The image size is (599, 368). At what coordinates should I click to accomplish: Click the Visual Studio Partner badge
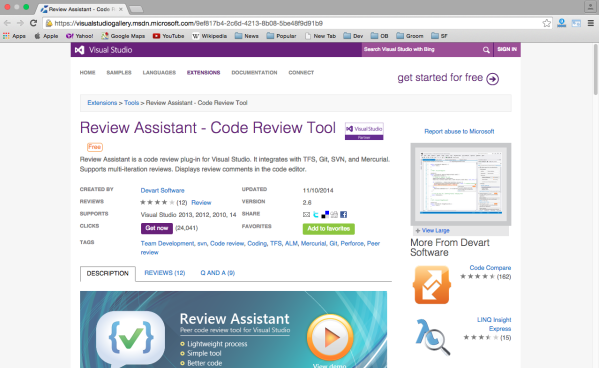click(364, 131)
